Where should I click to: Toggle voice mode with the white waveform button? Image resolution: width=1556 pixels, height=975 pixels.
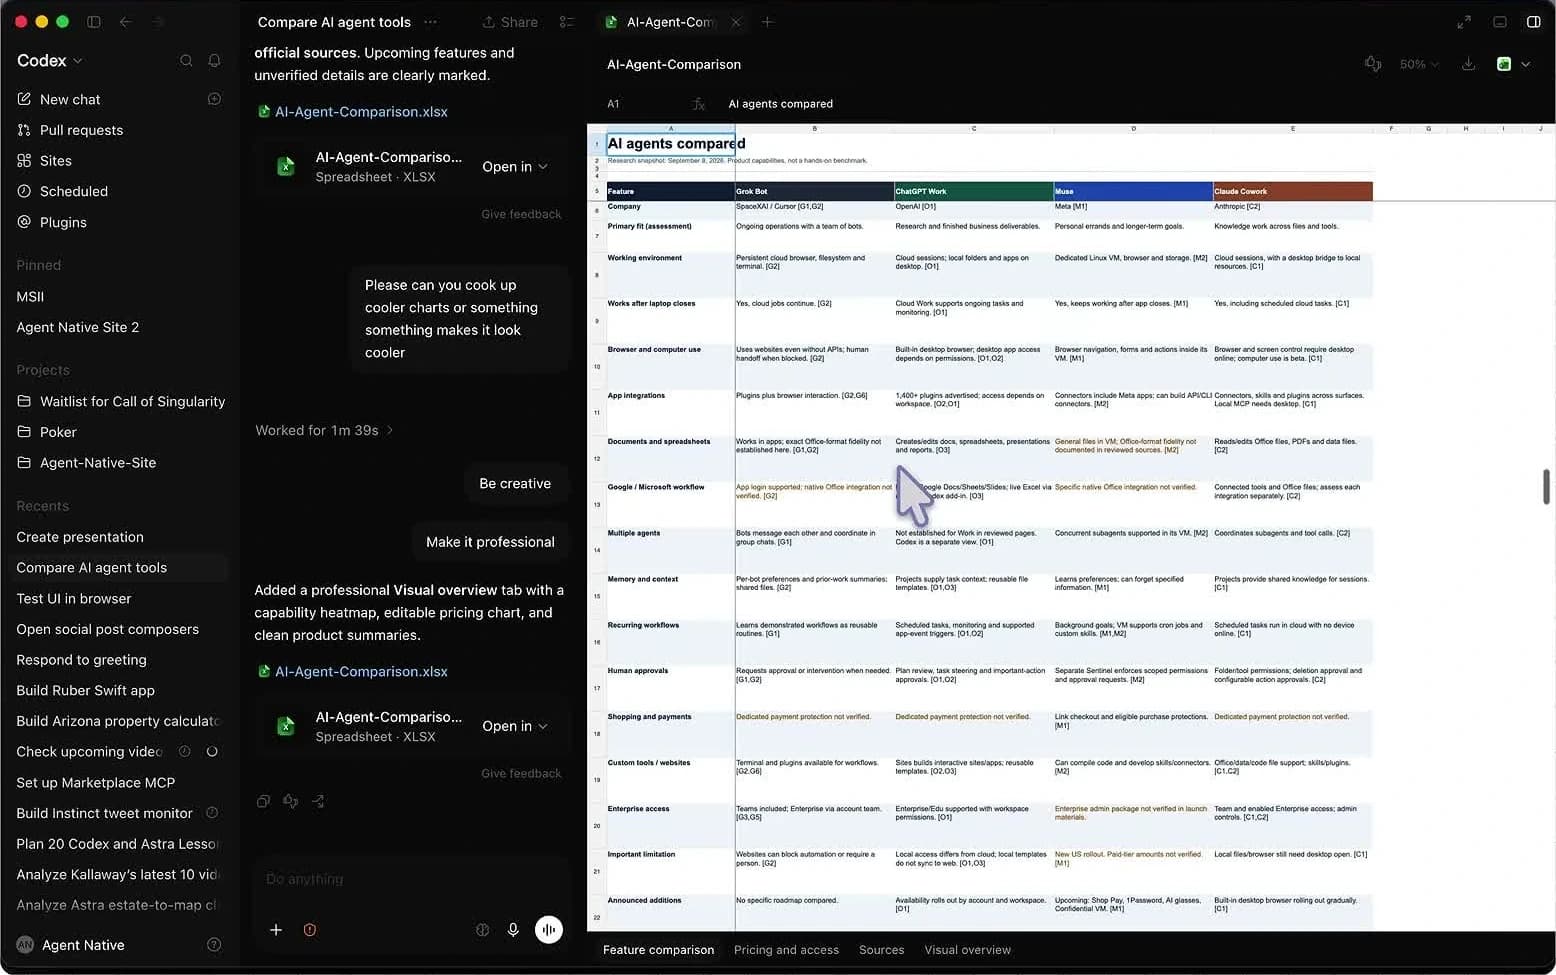(549, 930)
